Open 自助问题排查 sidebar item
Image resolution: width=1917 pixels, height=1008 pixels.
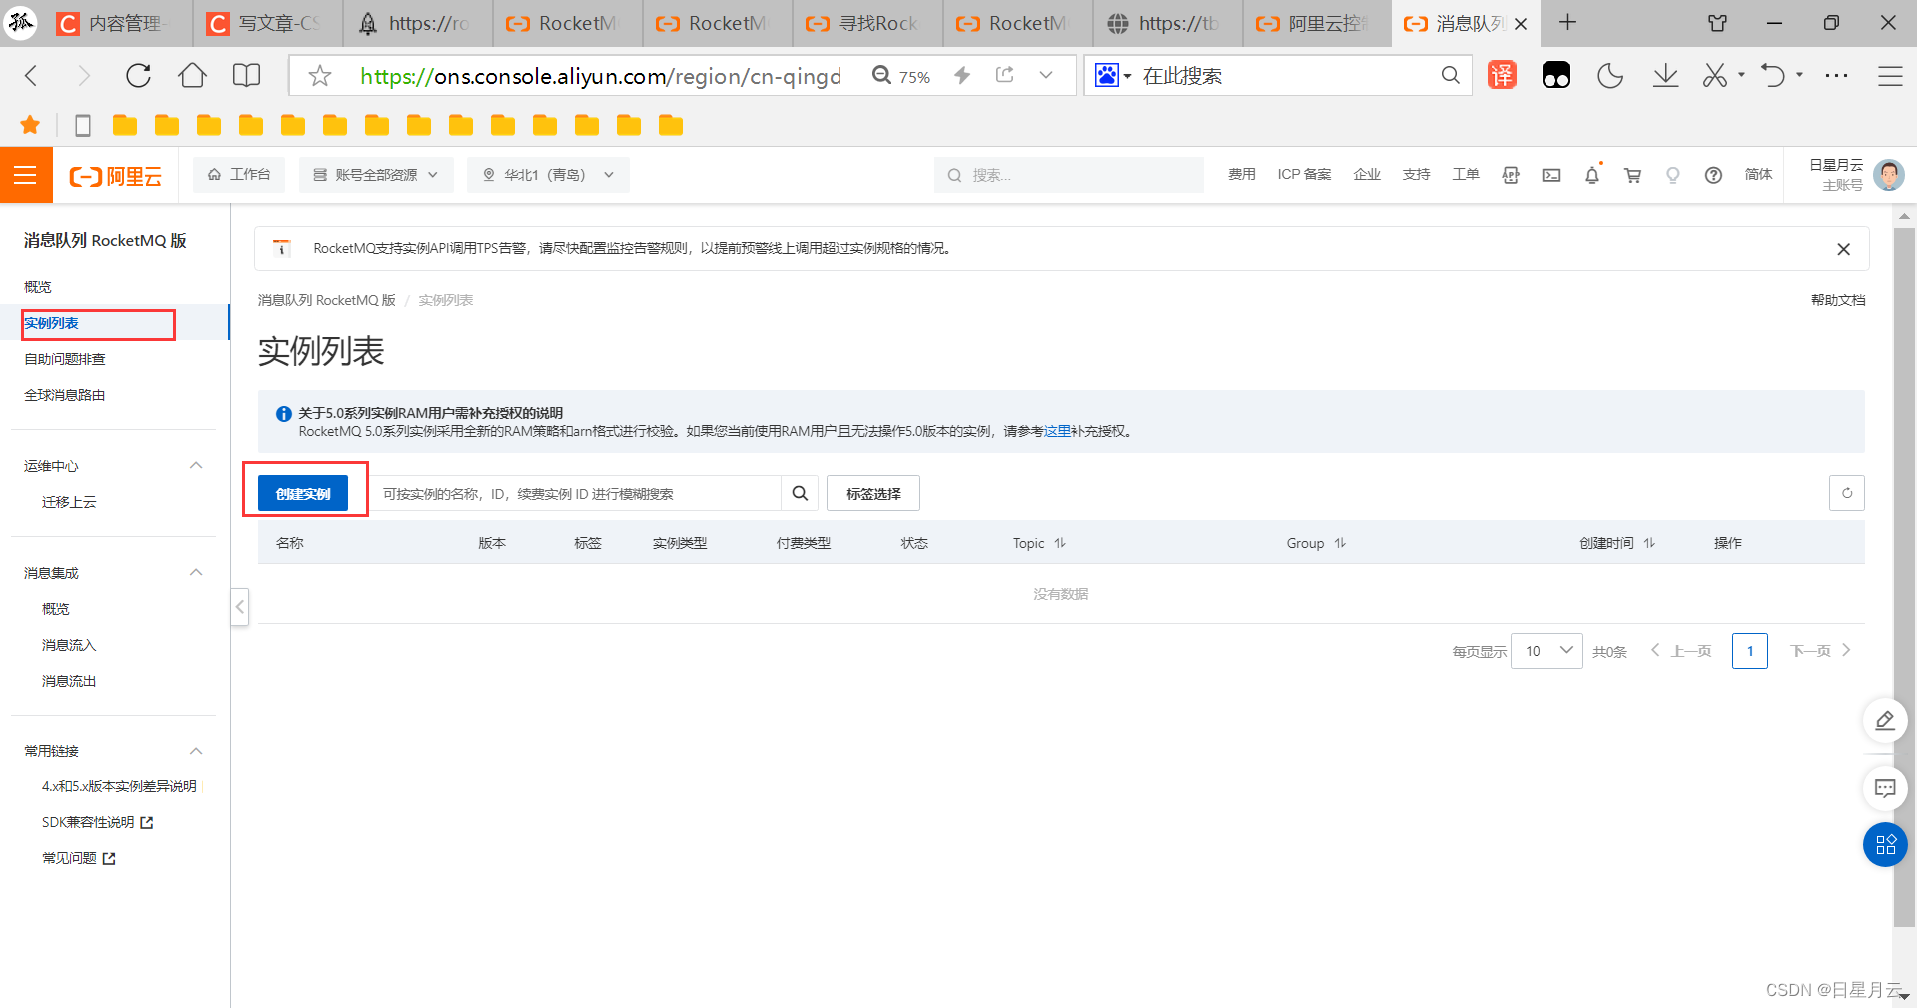(x=65, y=359)
